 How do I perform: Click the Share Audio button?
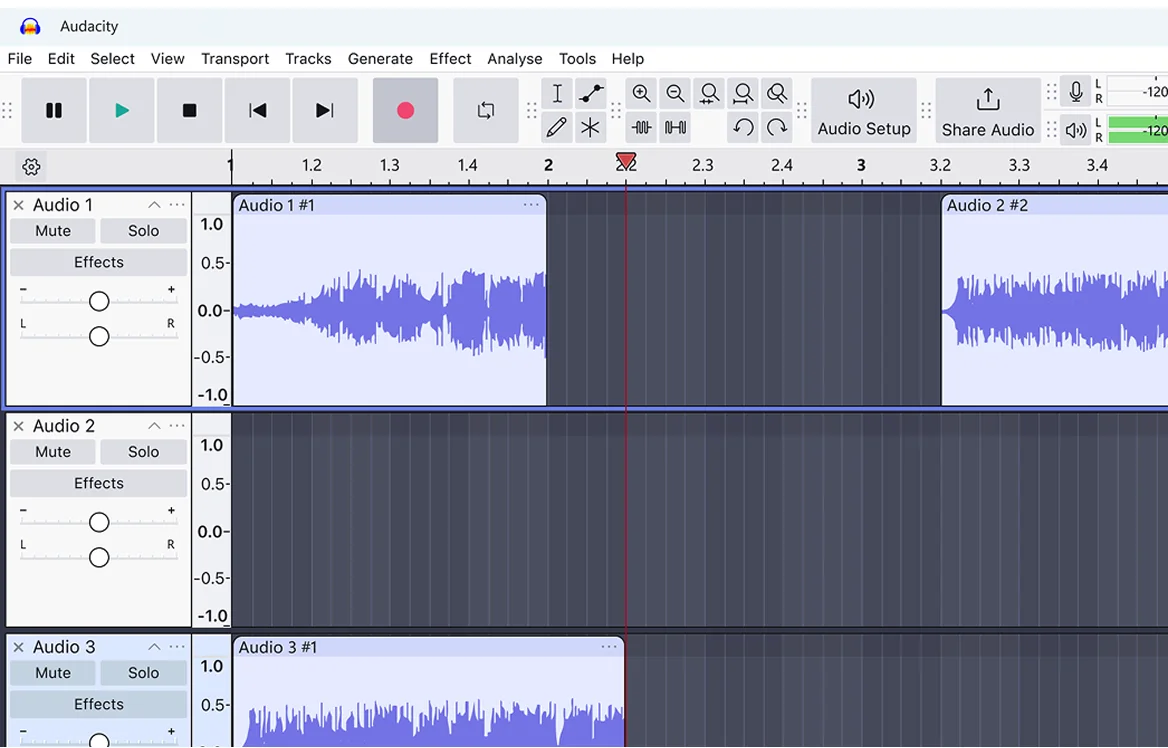click(987, 110)
